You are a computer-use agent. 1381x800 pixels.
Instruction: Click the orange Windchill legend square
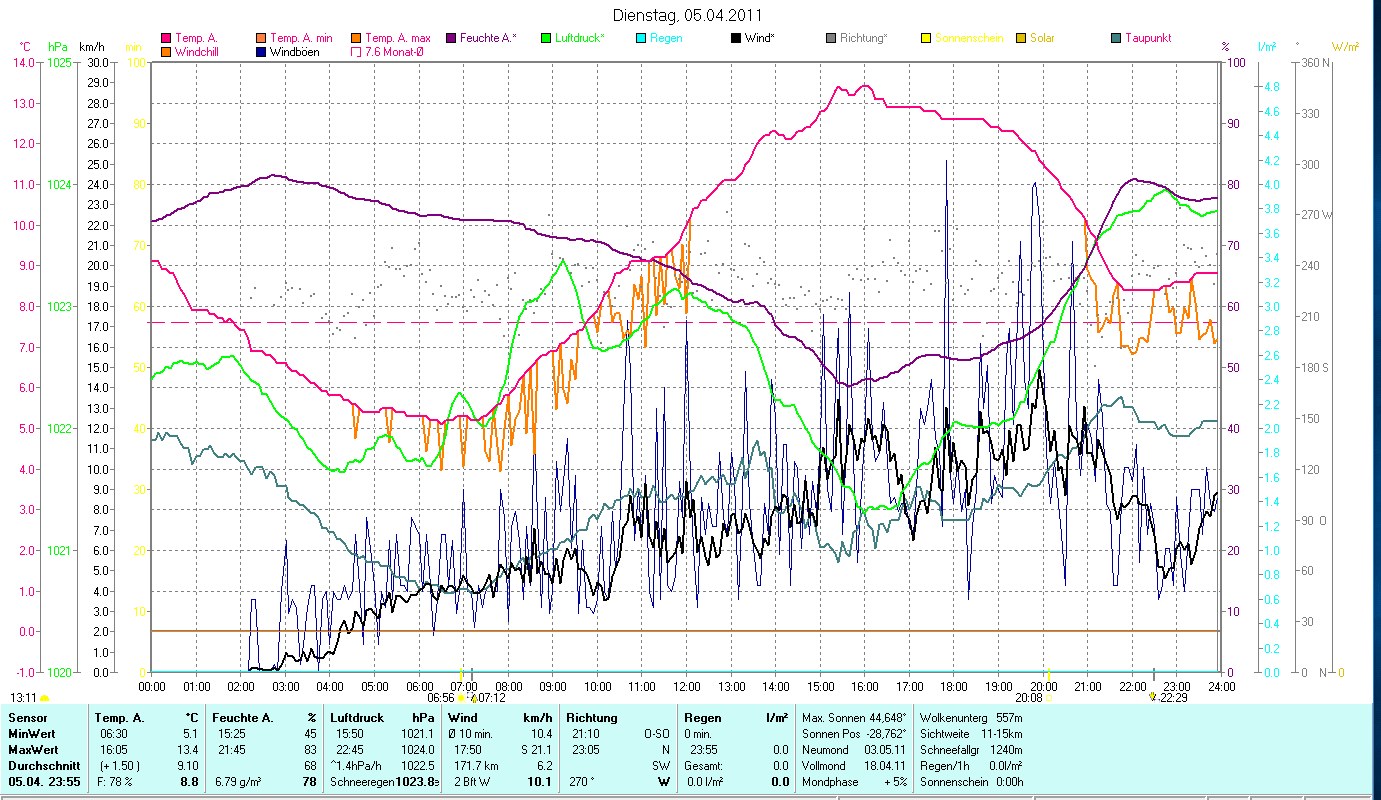[x=166, y=52]
